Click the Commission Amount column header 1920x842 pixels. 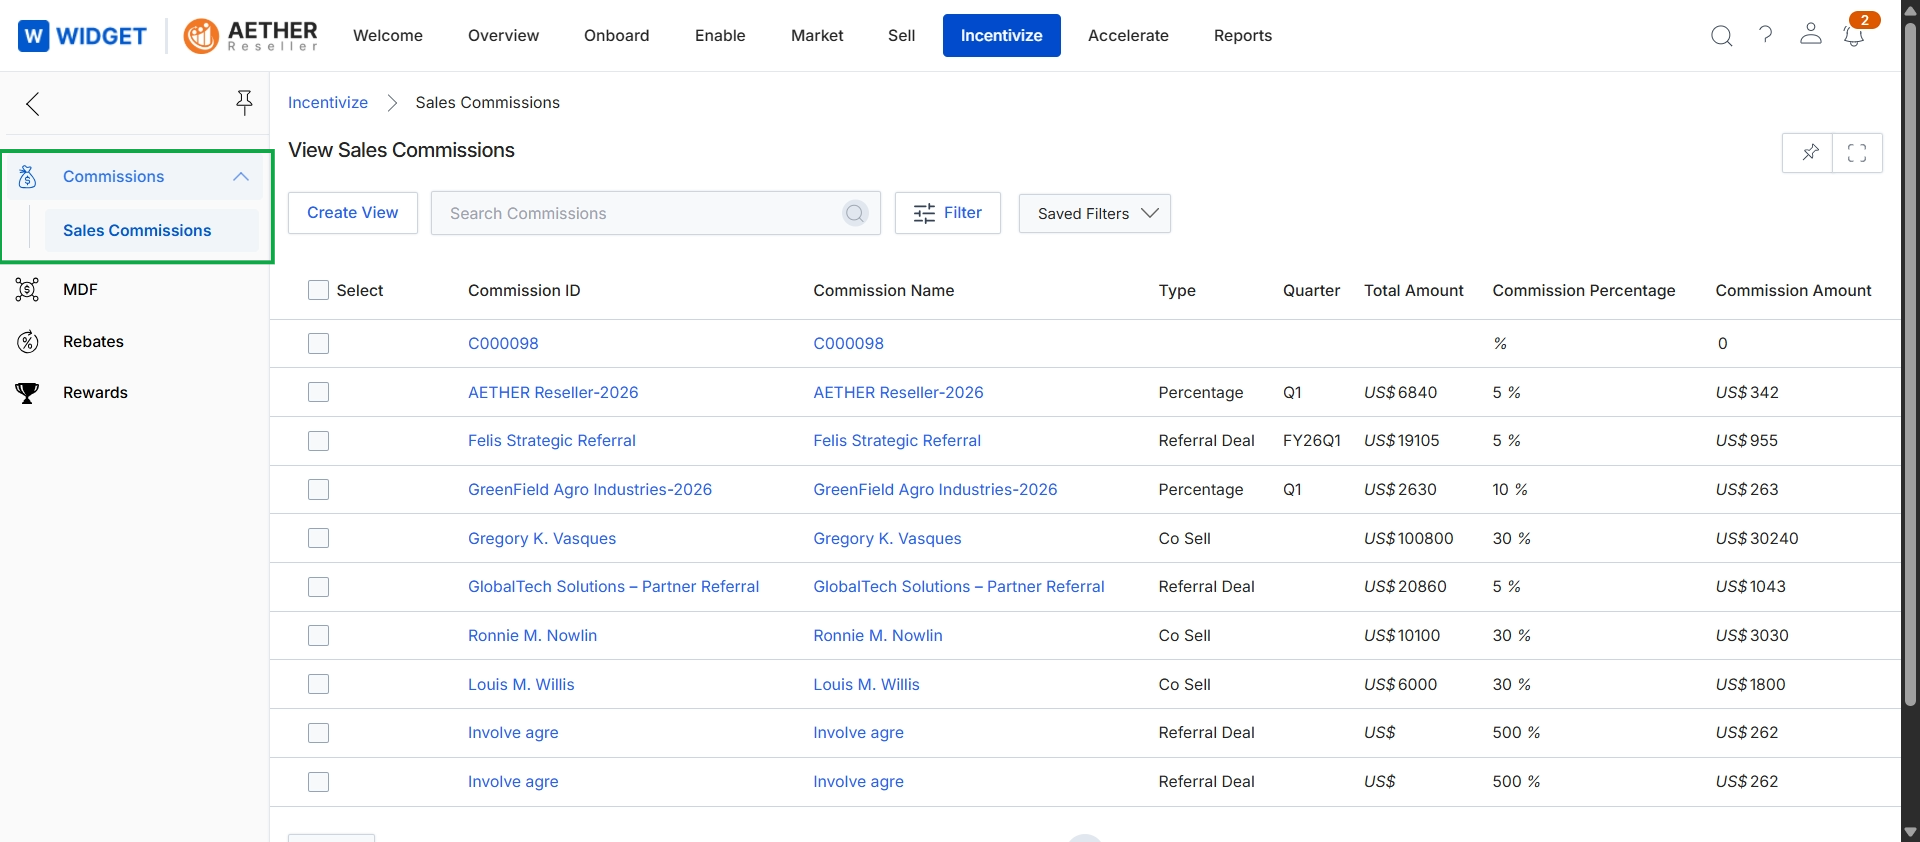click(1793, 290)
